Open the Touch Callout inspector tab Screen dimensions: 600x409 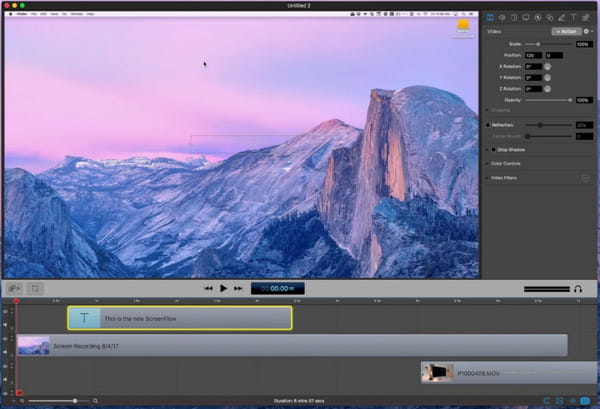pos(549,18)
